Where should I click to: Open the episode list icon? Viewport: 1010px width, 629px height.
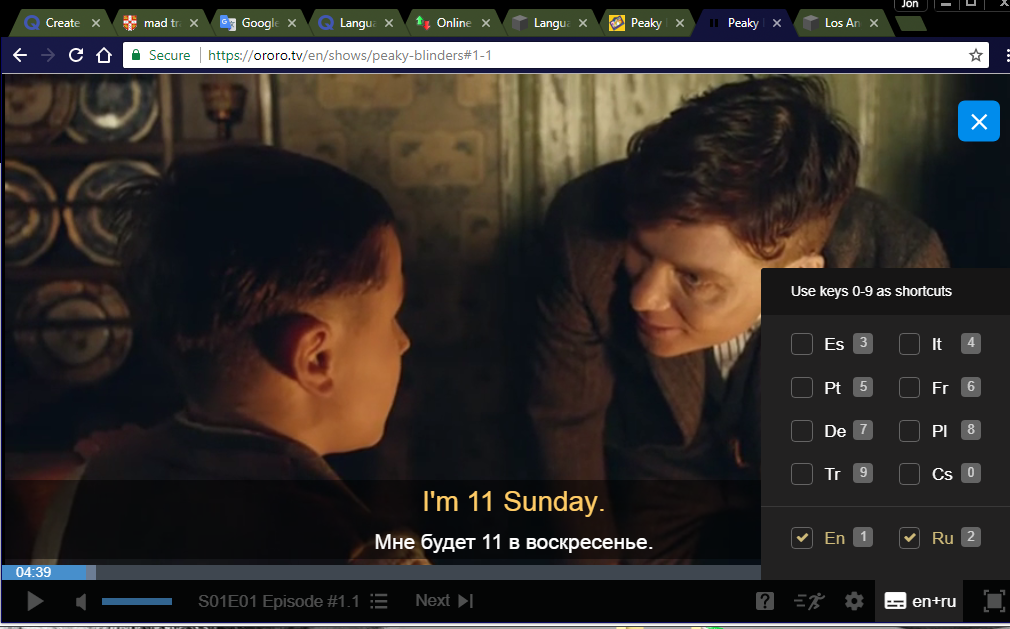(379, 601)
